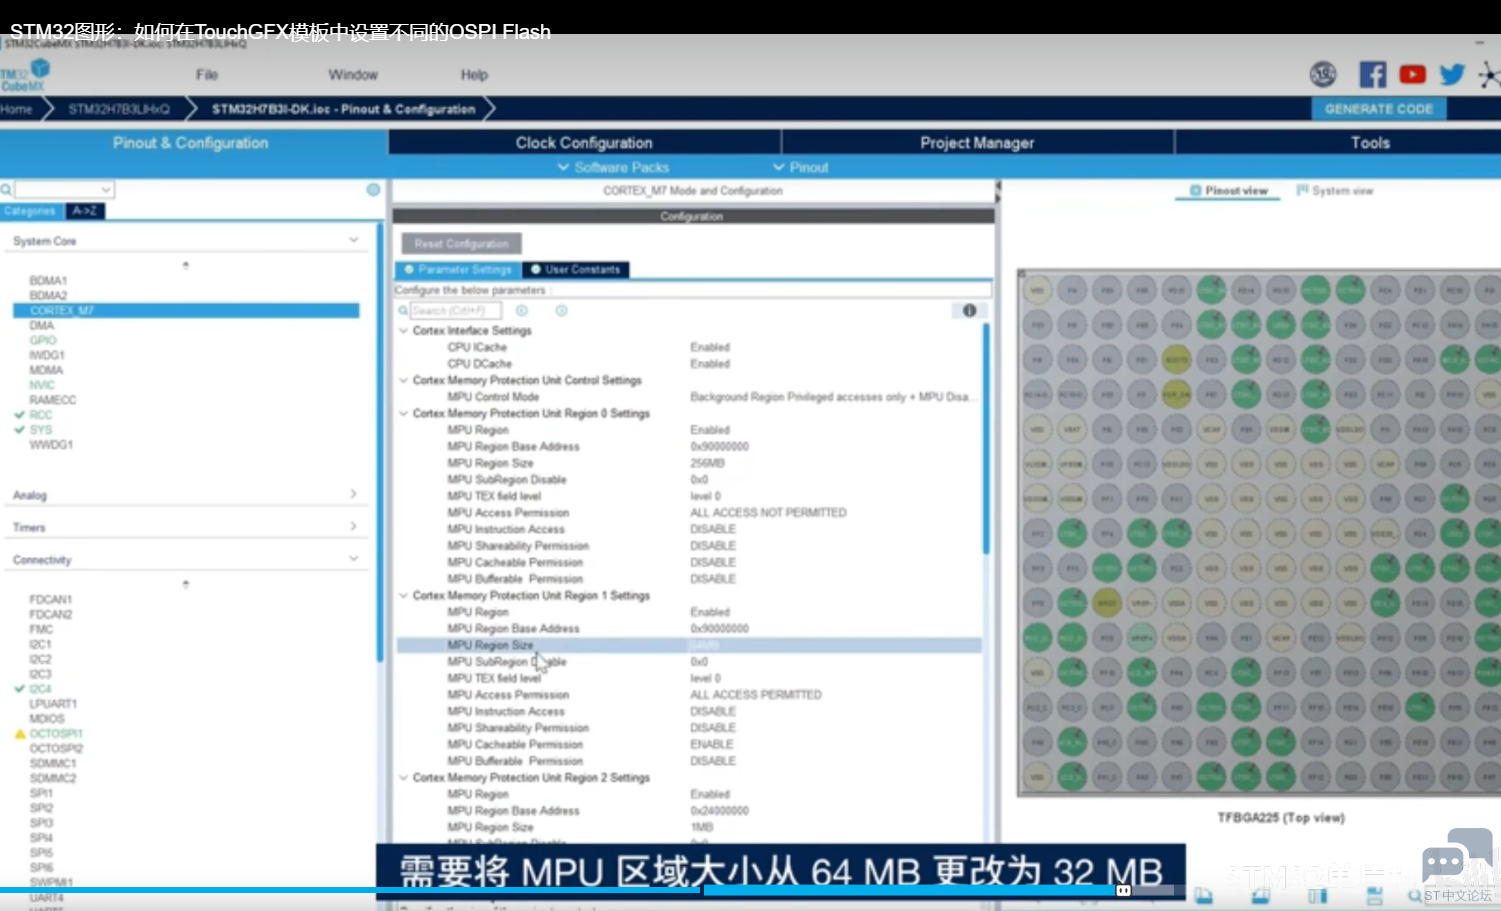Expand the Timers category
Image resolution: width=1501 pixels, height=911 pixels.
(x=353, y=526)
